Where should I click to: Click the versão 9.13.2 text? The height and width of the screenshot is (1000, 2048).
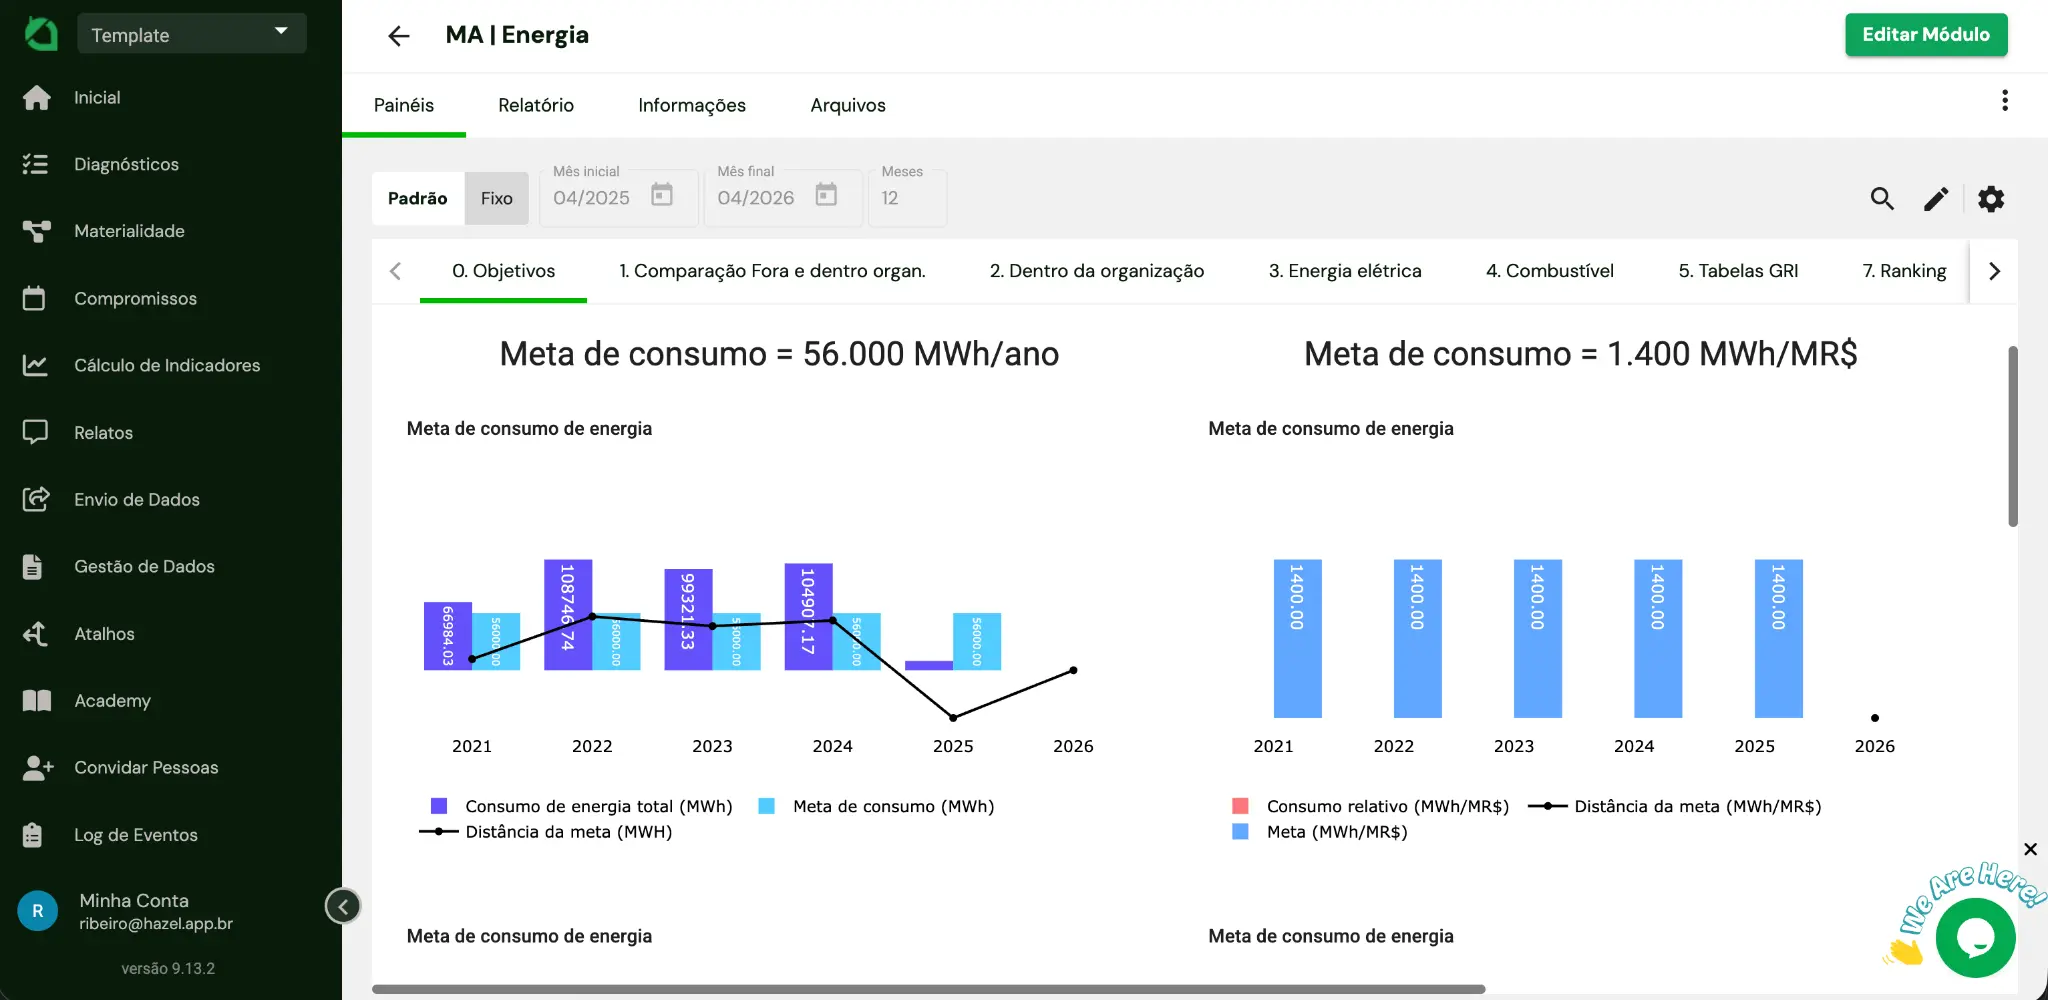coord(168,968)
